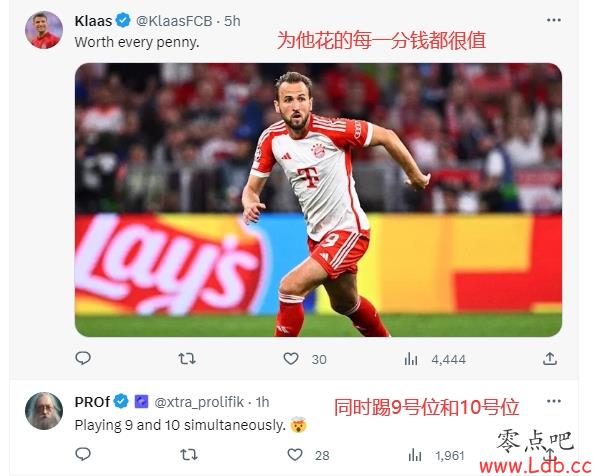Retweet the Klaas tweet

coord(187,359)
